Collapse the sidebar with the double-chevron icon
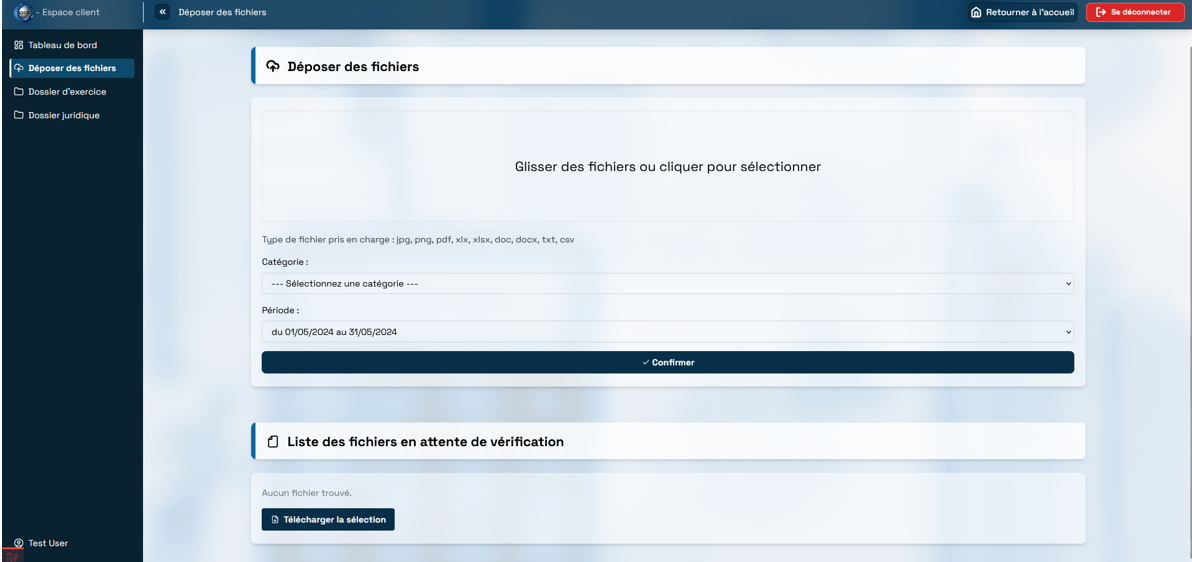Image resolution: width=1192 pixels, height=562 pixels. pos(163,12)
